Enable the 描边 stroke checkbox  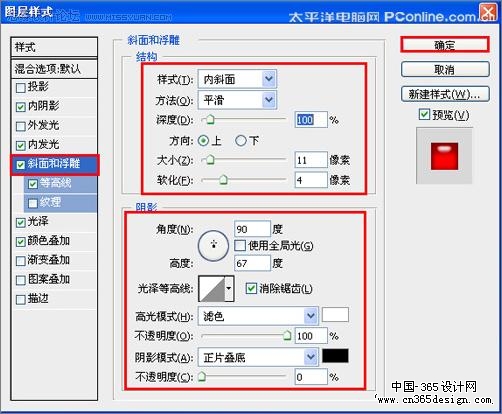(x=21, y=299)
